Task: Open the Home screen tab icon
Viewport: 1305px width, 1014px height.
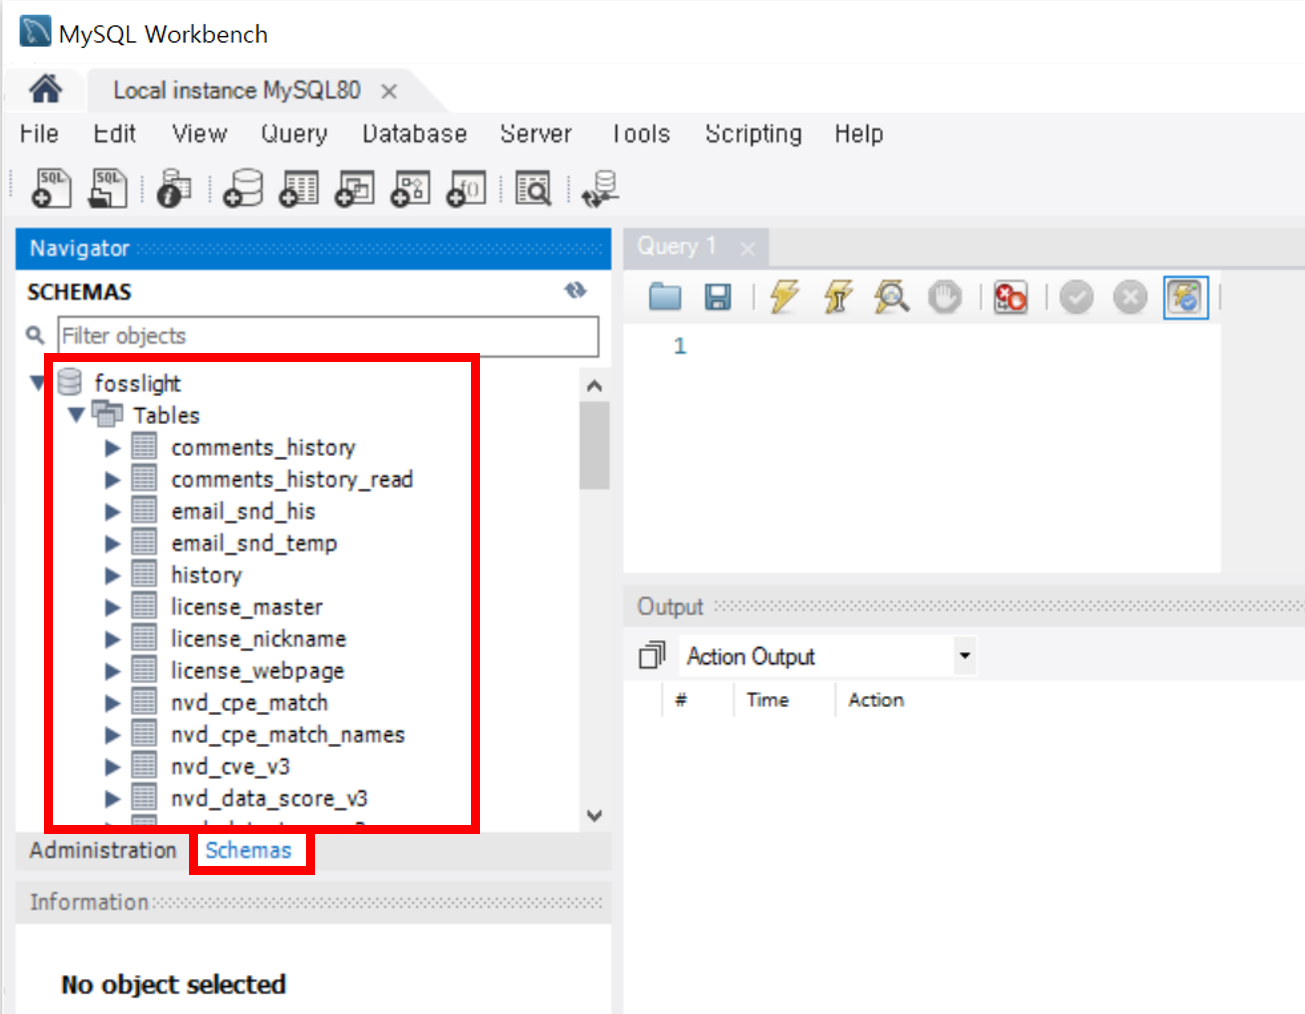Action: 45,89
